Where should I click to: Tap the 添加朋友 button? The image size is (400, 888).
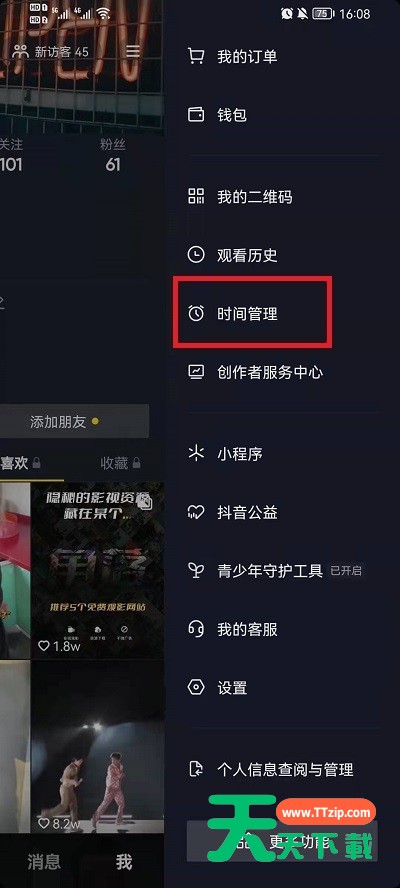pyautogui.click(x=74, y=422)
